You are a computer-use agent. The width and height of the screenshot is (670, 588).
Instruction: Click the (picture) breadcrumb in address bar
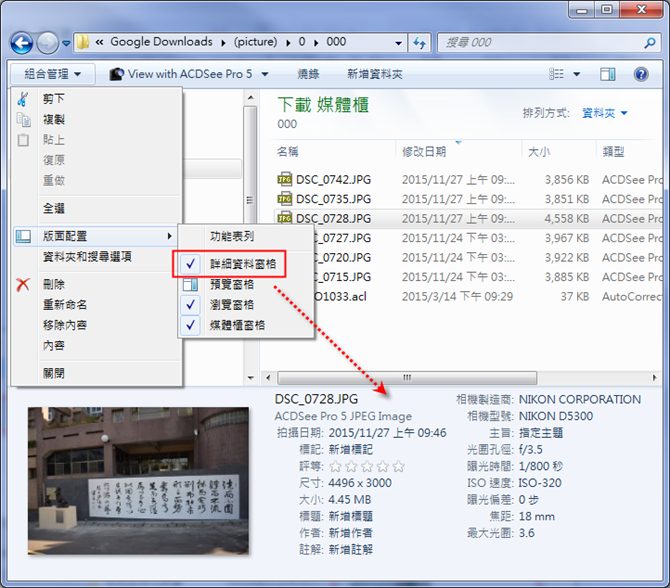pos(255,42)
